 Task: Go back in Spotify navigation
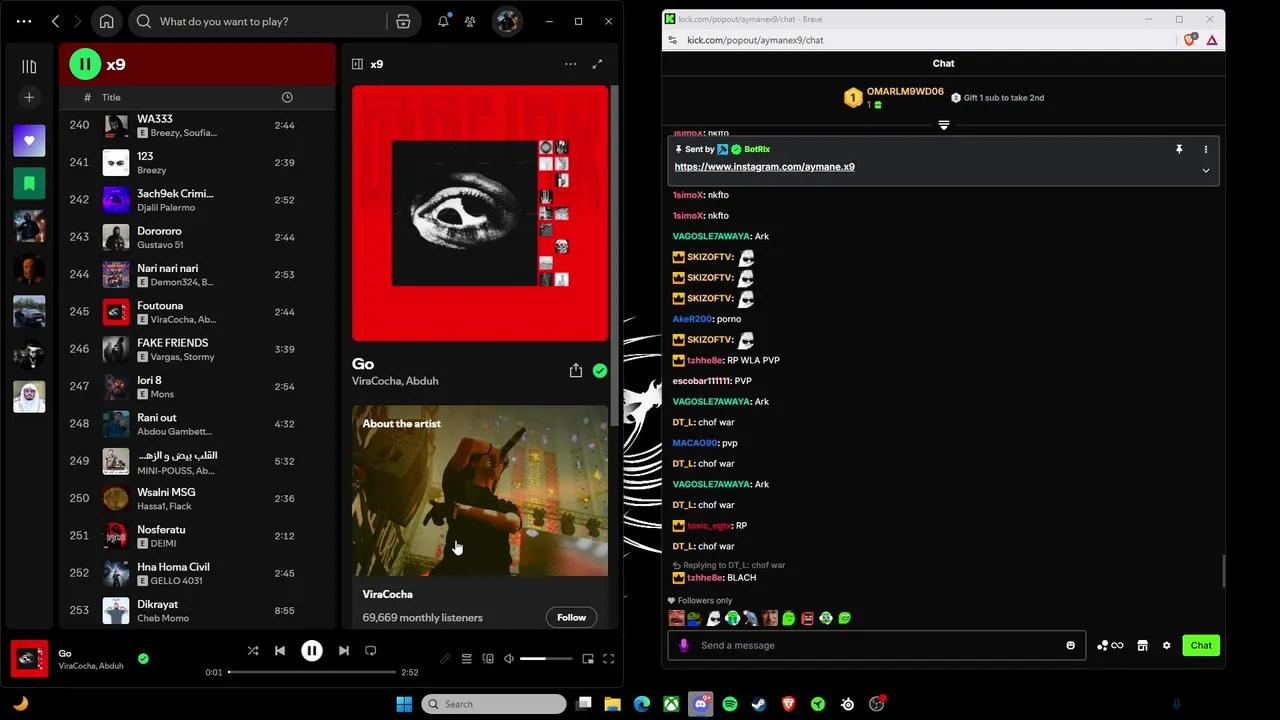(x=55, y=21)
